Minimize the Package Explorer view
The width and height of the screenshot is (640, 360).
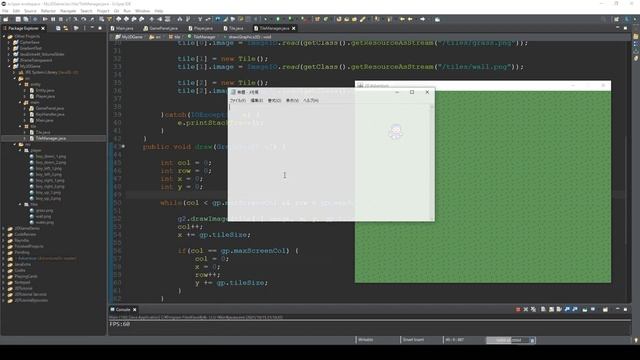pos(92,28)
